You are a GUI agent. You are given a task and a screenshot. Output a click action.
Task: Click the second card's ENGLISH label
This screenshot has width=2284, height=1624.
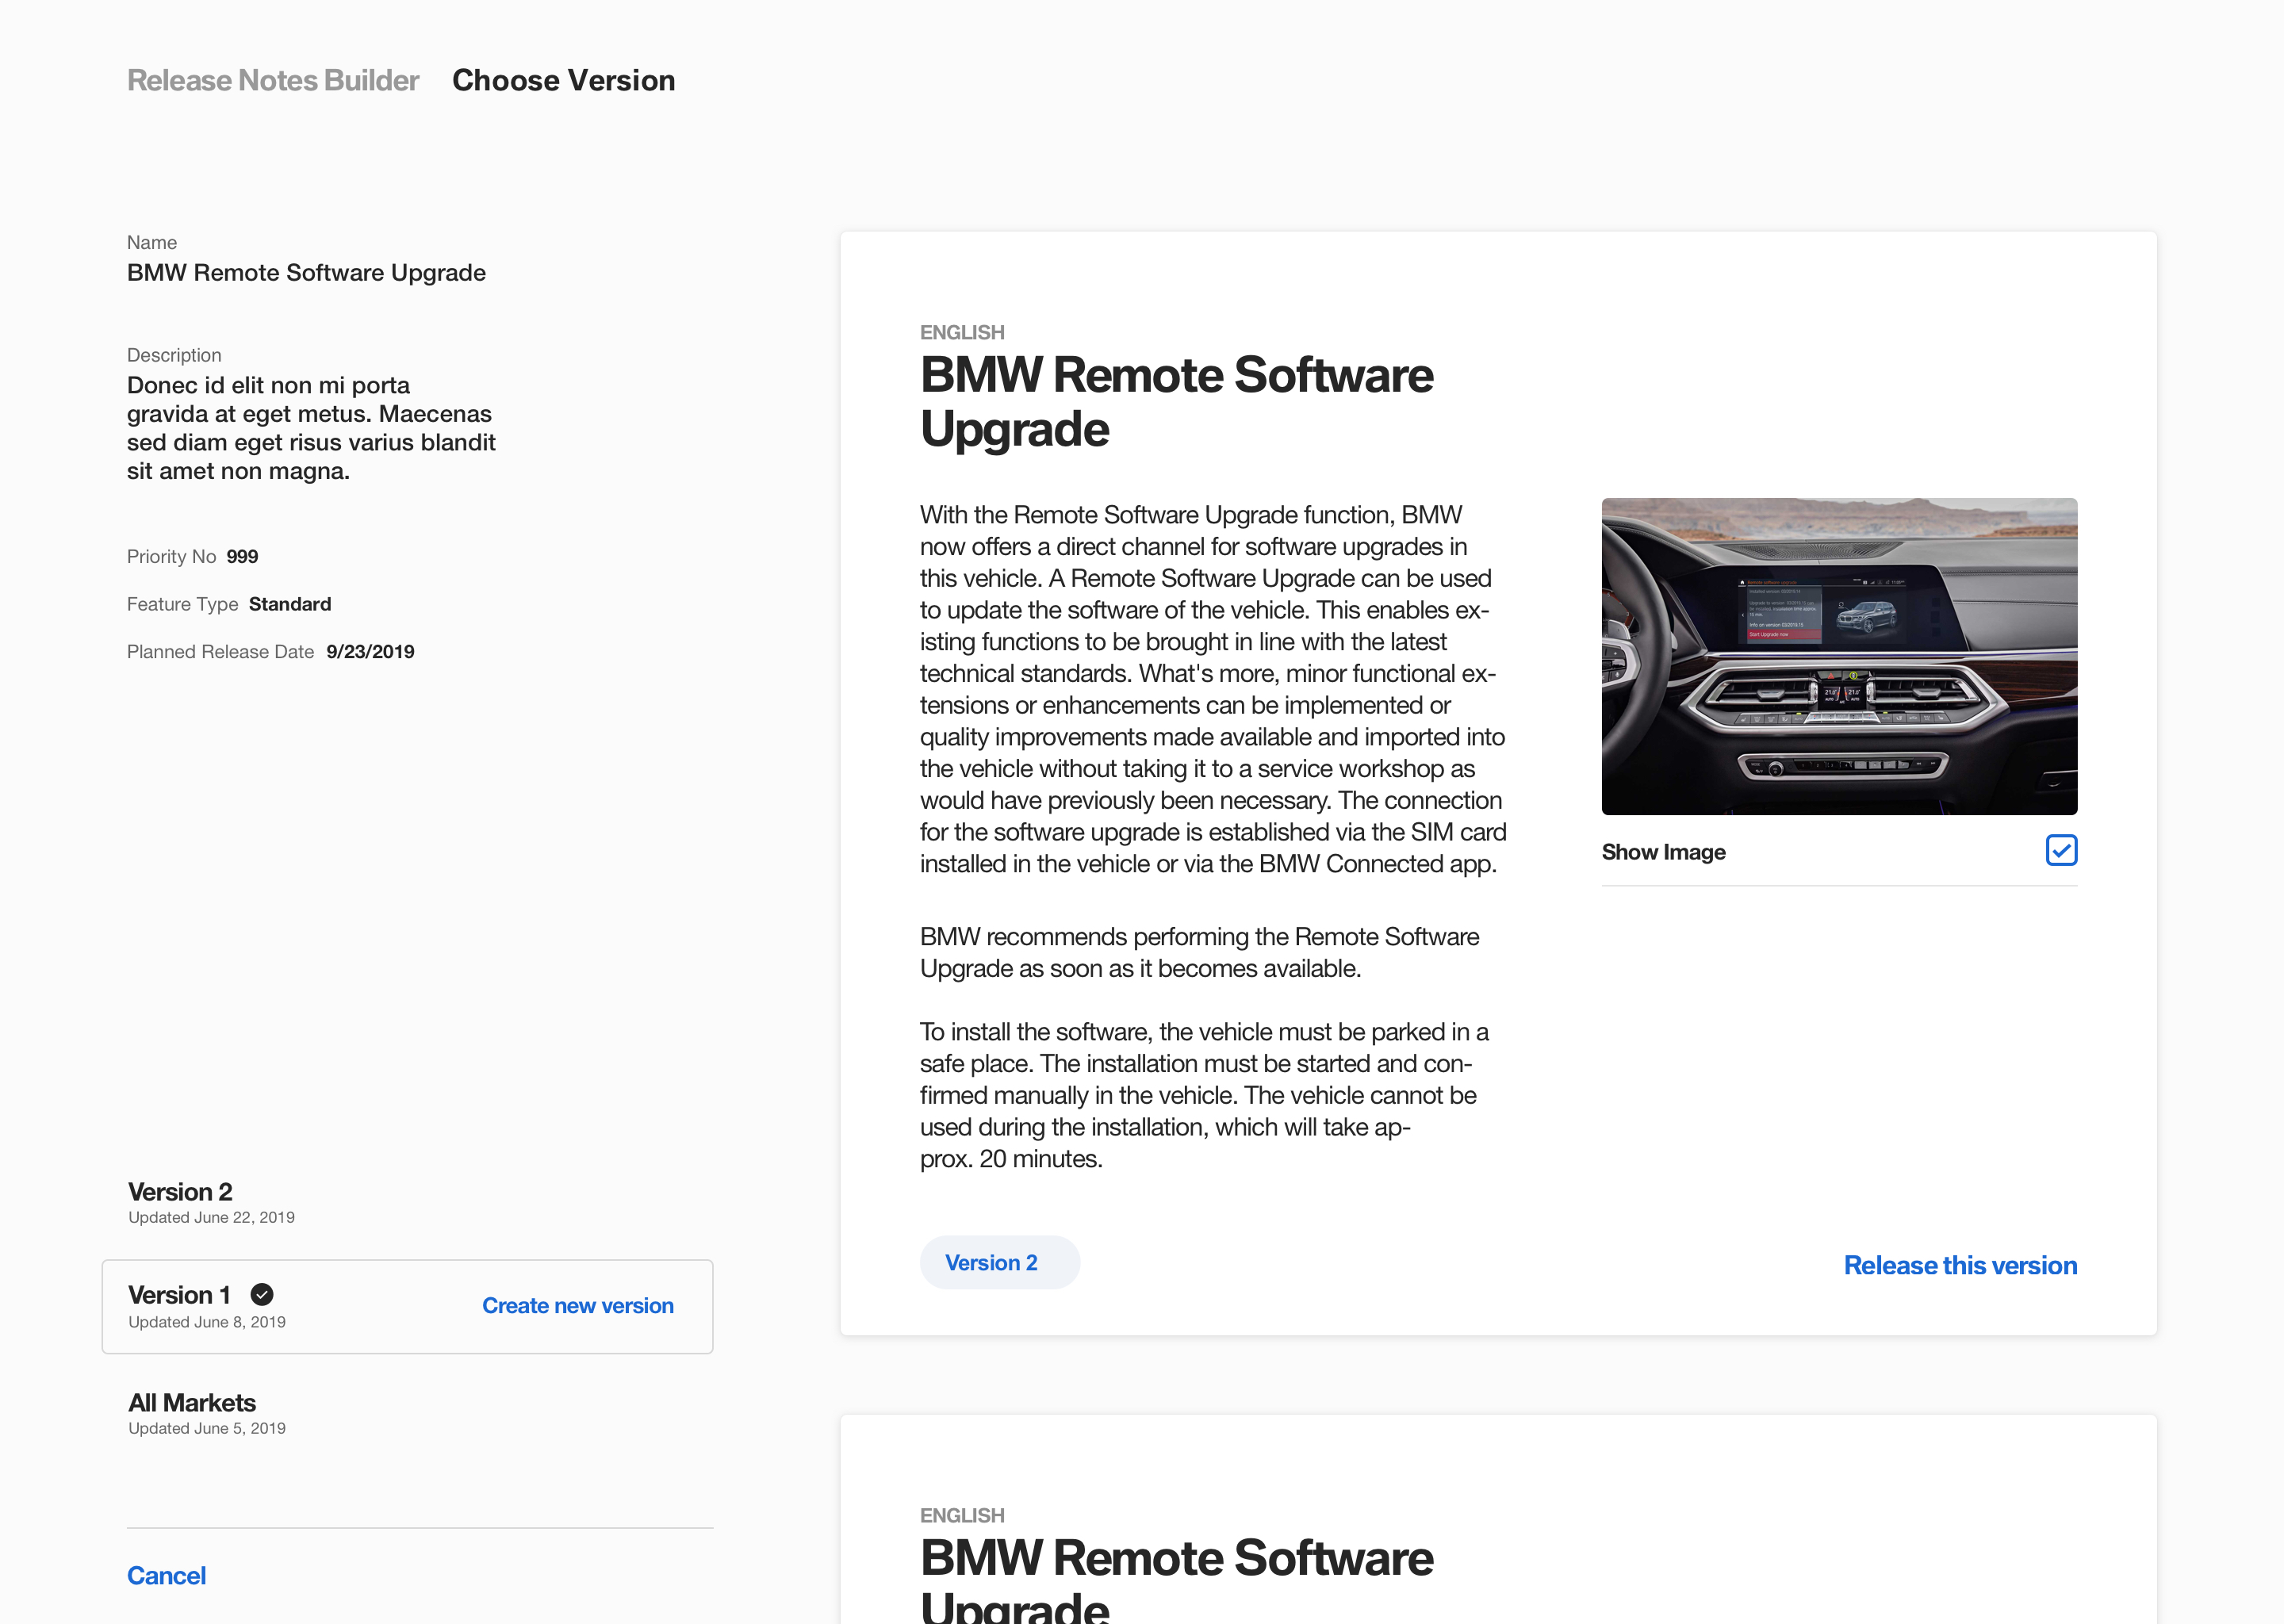[x=962, y=1515]
